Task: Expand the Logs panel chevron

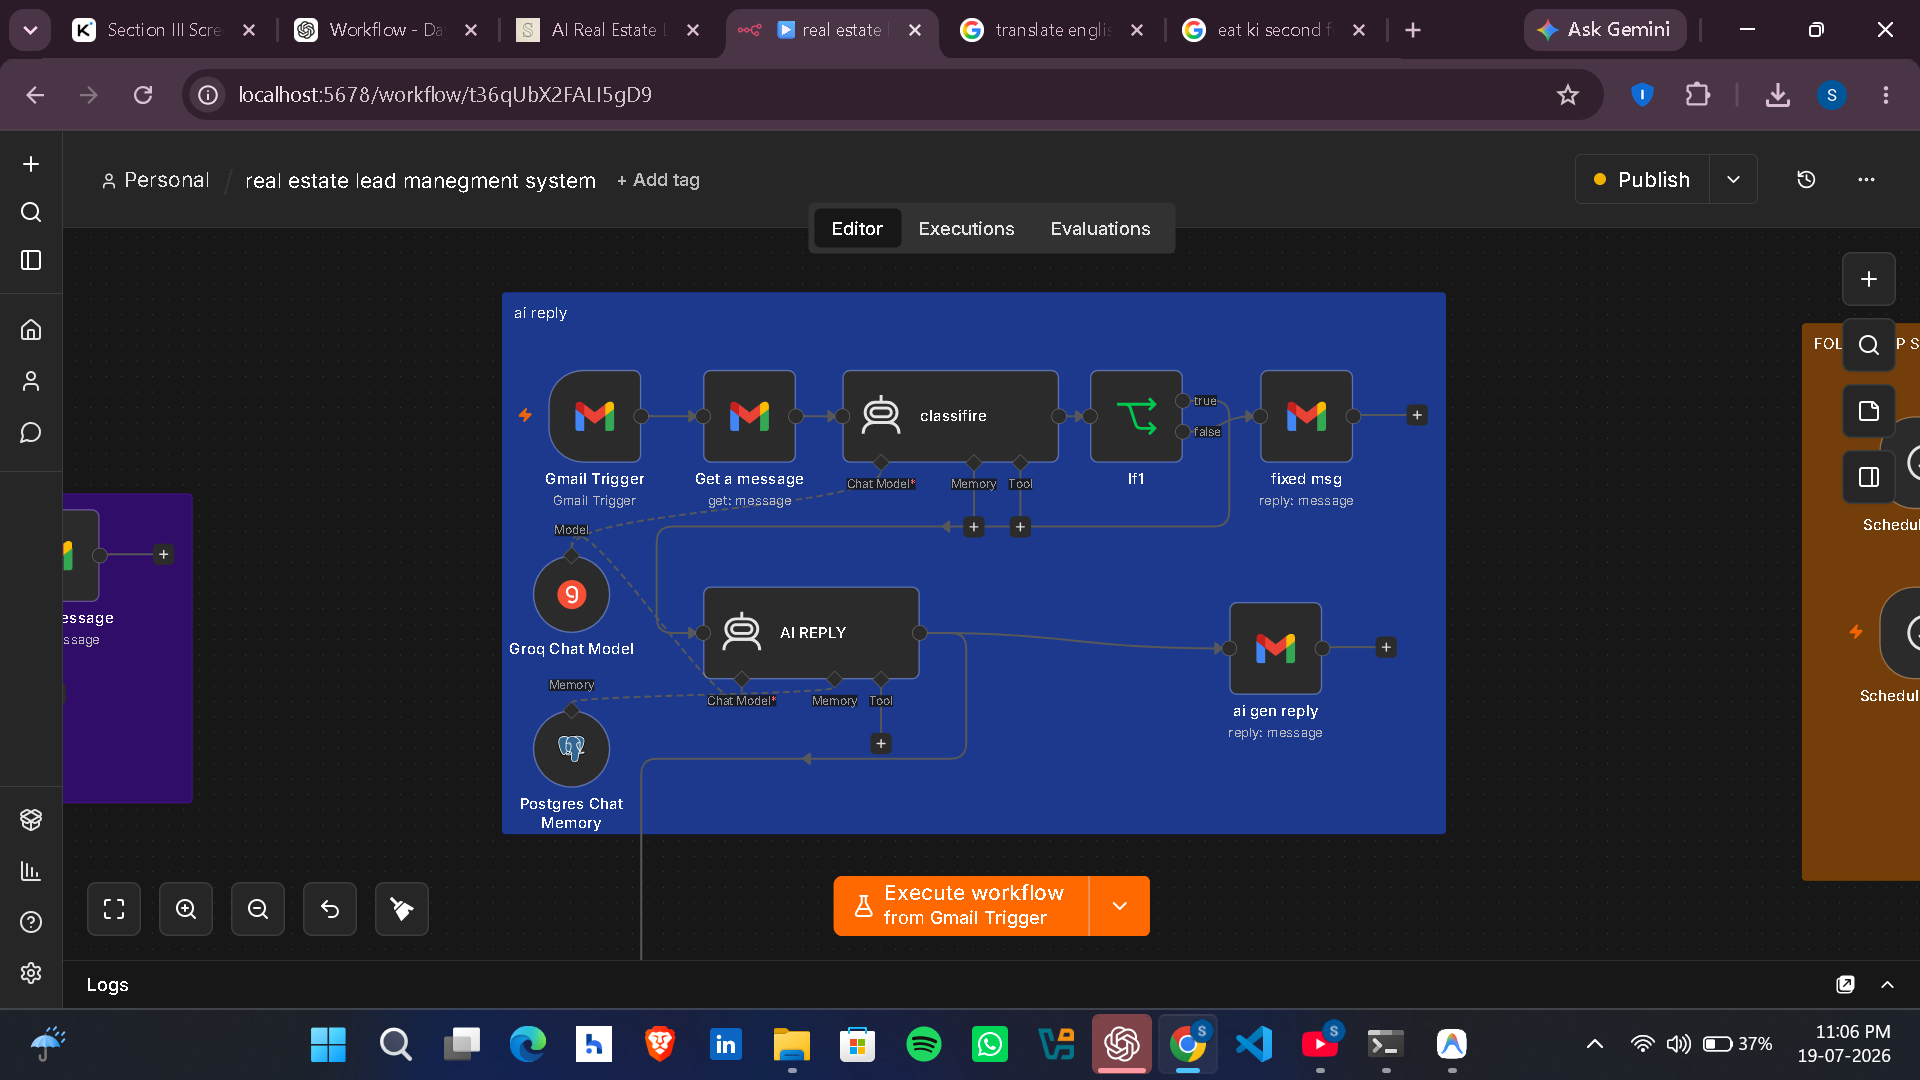Action: coord(1887,985)
